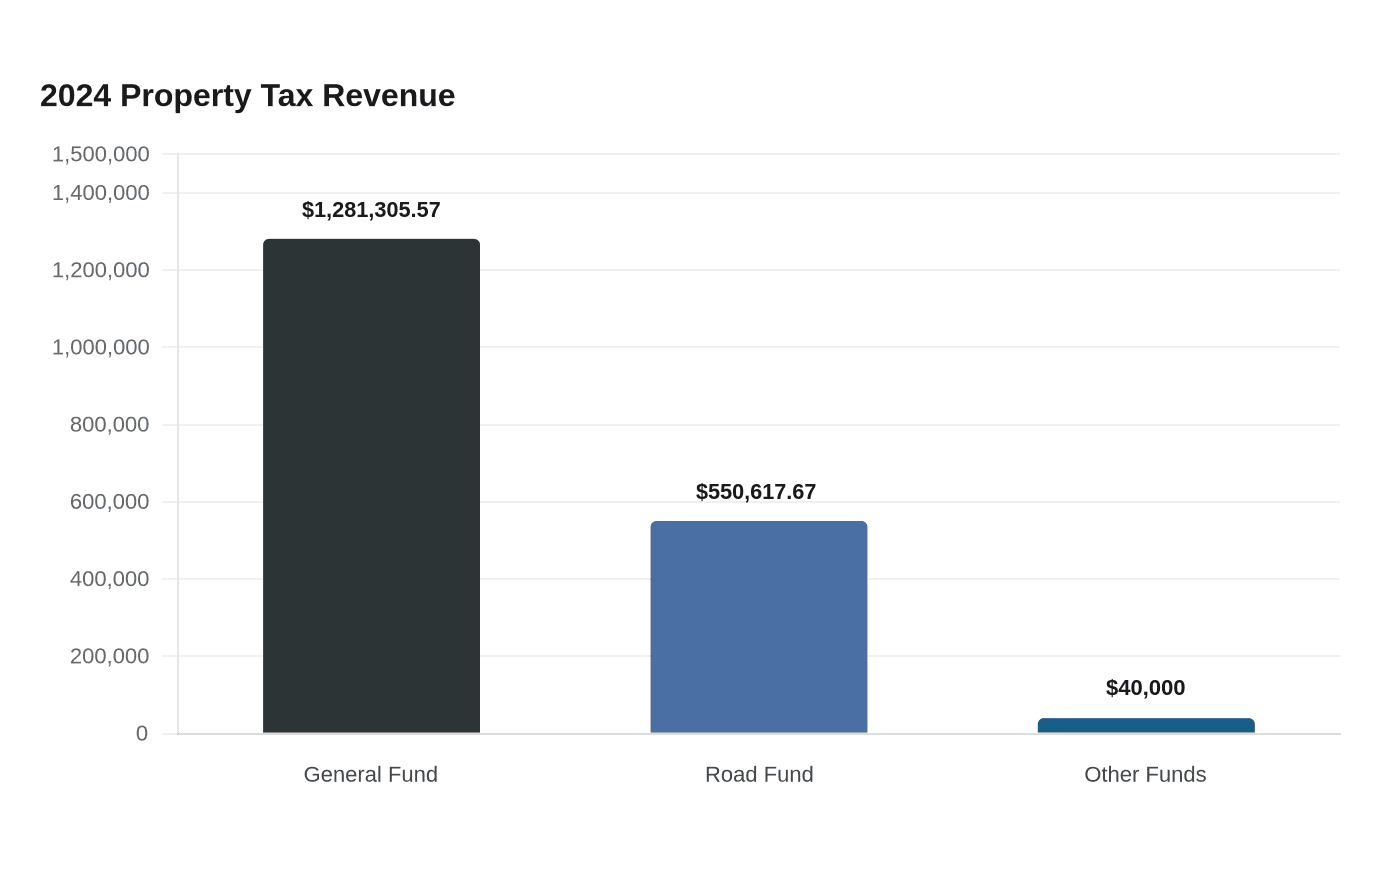Click the $40,000 data label
This screenshot has height=880, width=1400.
tap(1146, 688)
